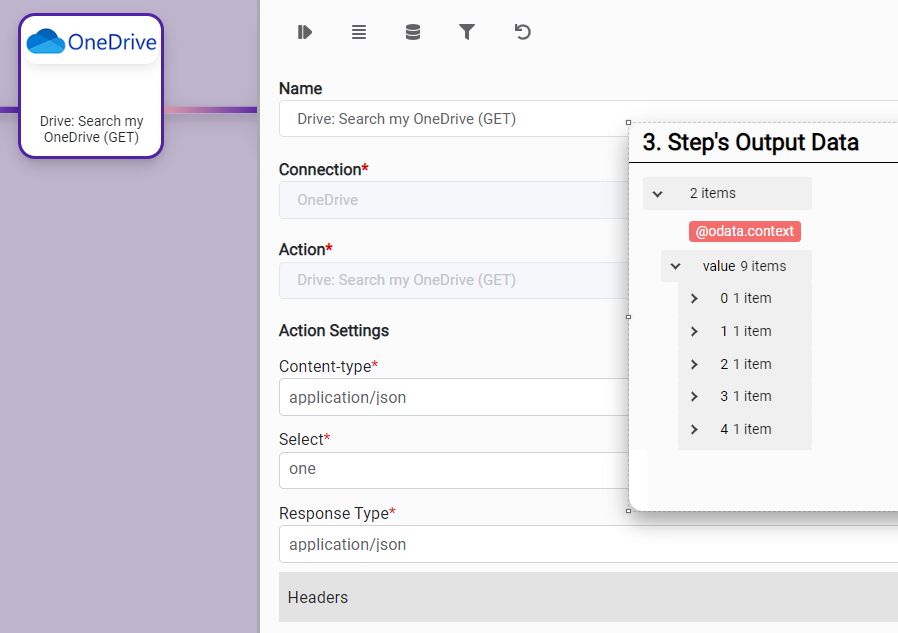Click the funnel filter icon
This screenshot has height=633, width=898.
(467, 32)
